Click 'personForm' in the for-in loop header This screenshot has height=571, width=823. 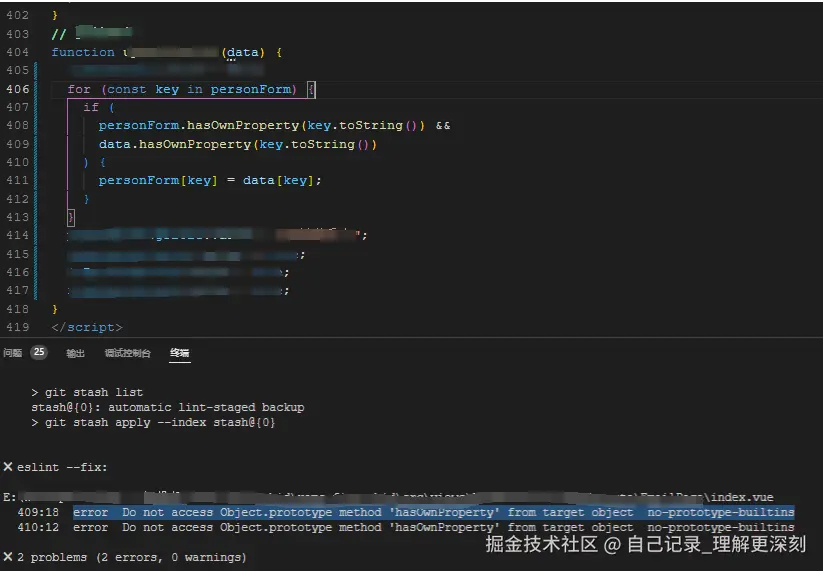coord(250,89)
